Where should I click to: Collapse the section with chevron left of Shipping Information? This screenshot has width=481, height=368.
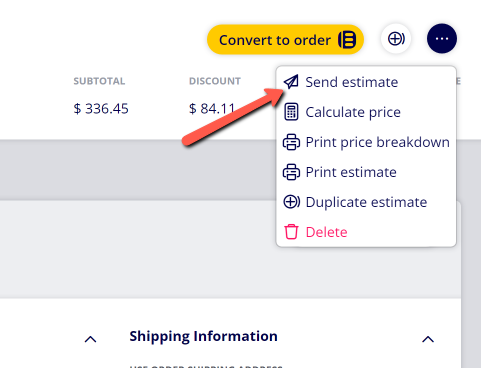tap(90, 339)
